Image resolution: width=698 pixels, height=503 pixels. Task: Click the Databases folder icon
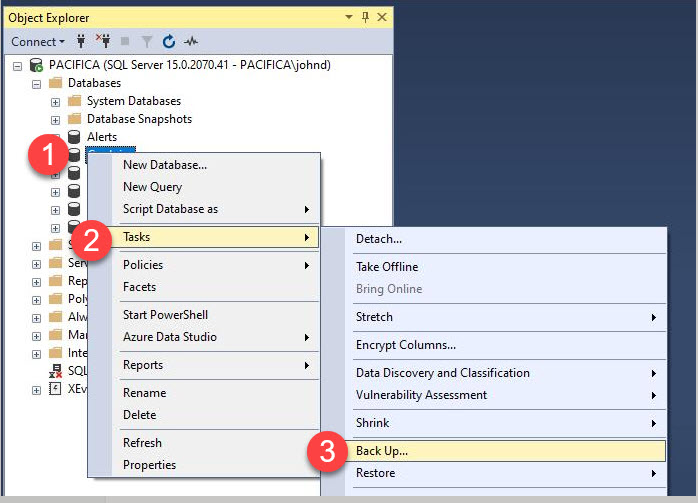click(55, 83)
